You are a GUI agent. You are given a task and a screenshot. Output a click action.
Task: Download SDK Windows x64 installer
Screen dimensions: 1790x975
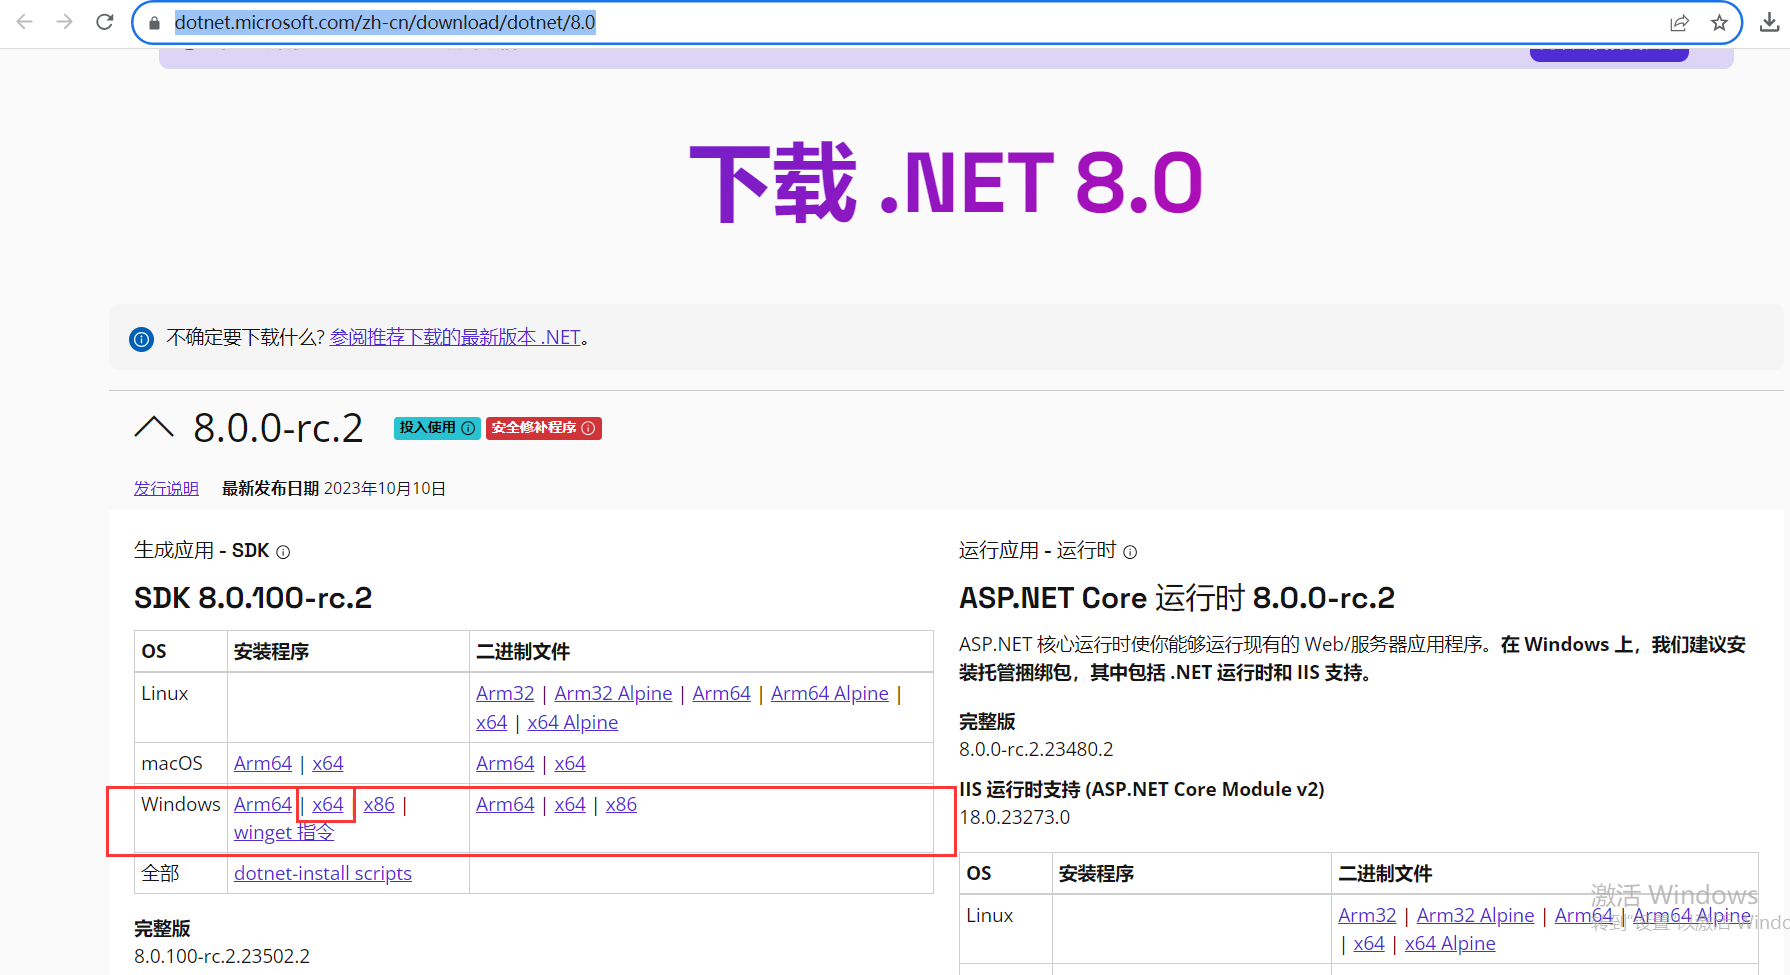(x=327, y=804)
